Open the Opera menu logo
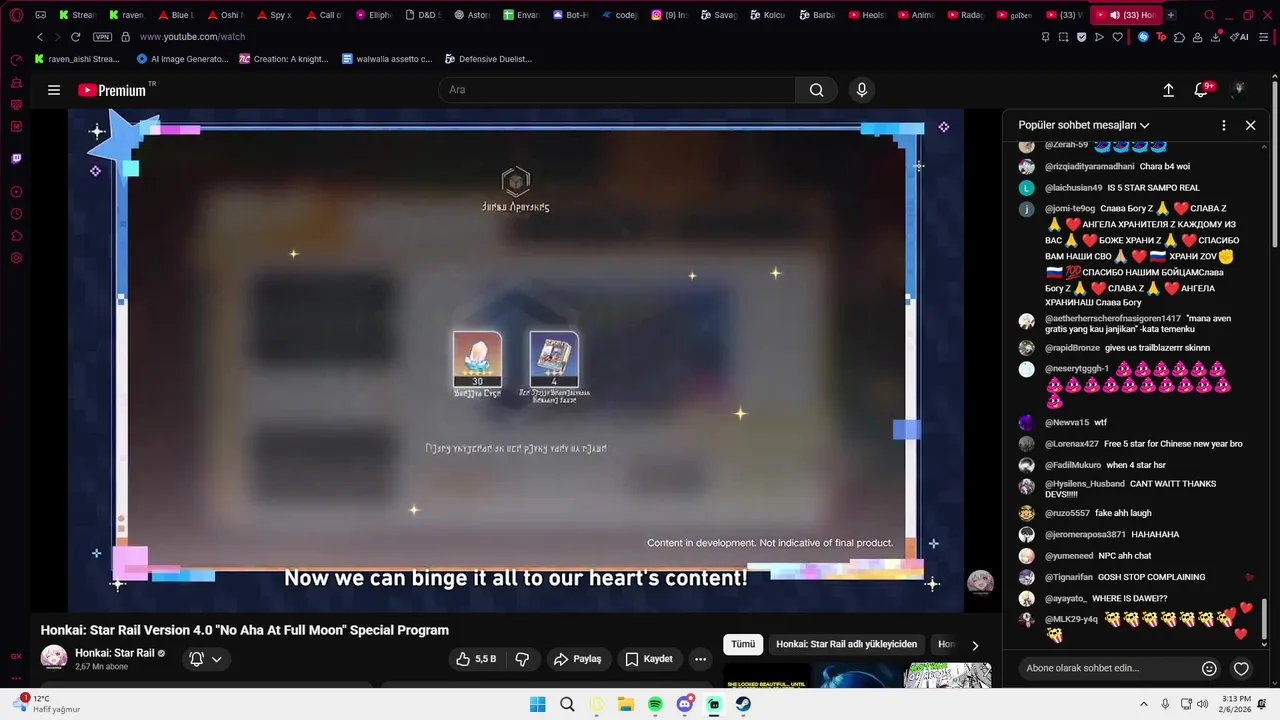 (x=16, y=15)
